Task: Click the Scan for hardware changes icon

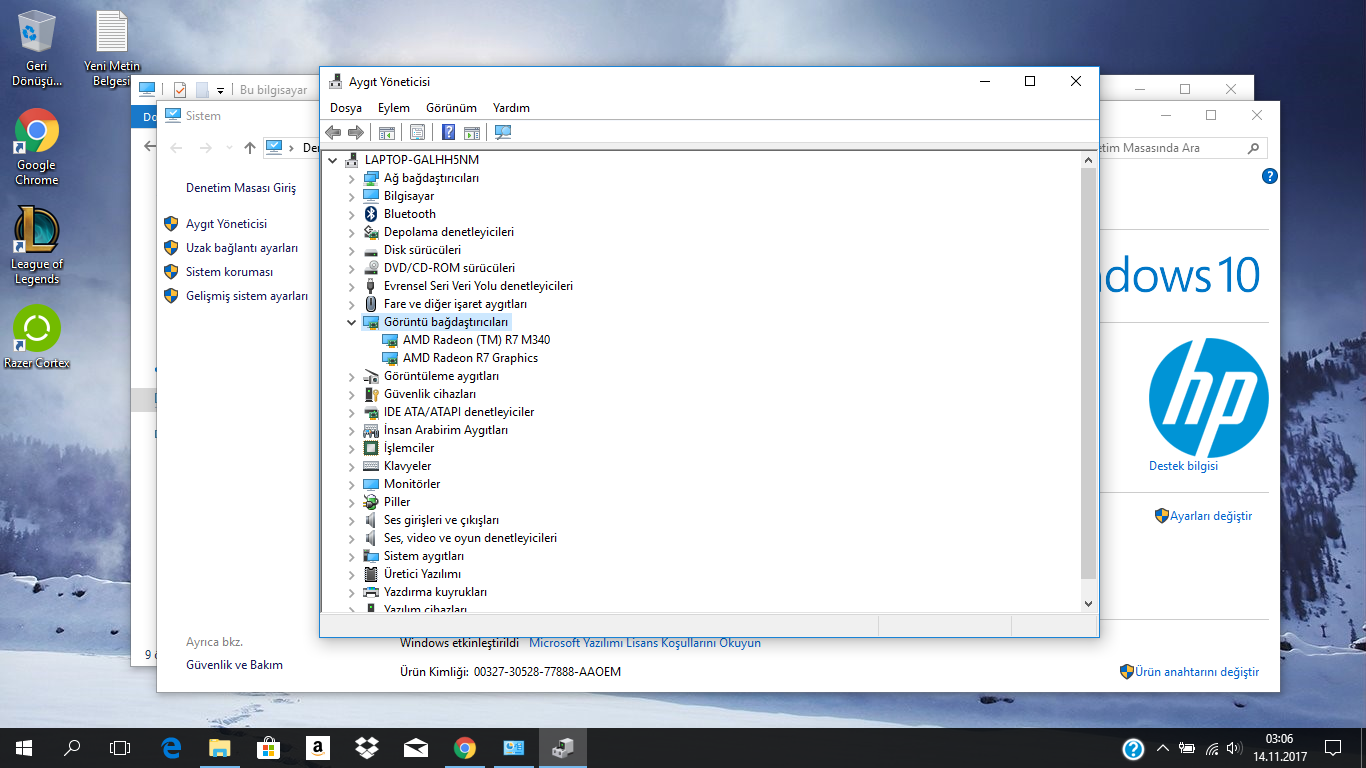Action: (x=503, y=132)
